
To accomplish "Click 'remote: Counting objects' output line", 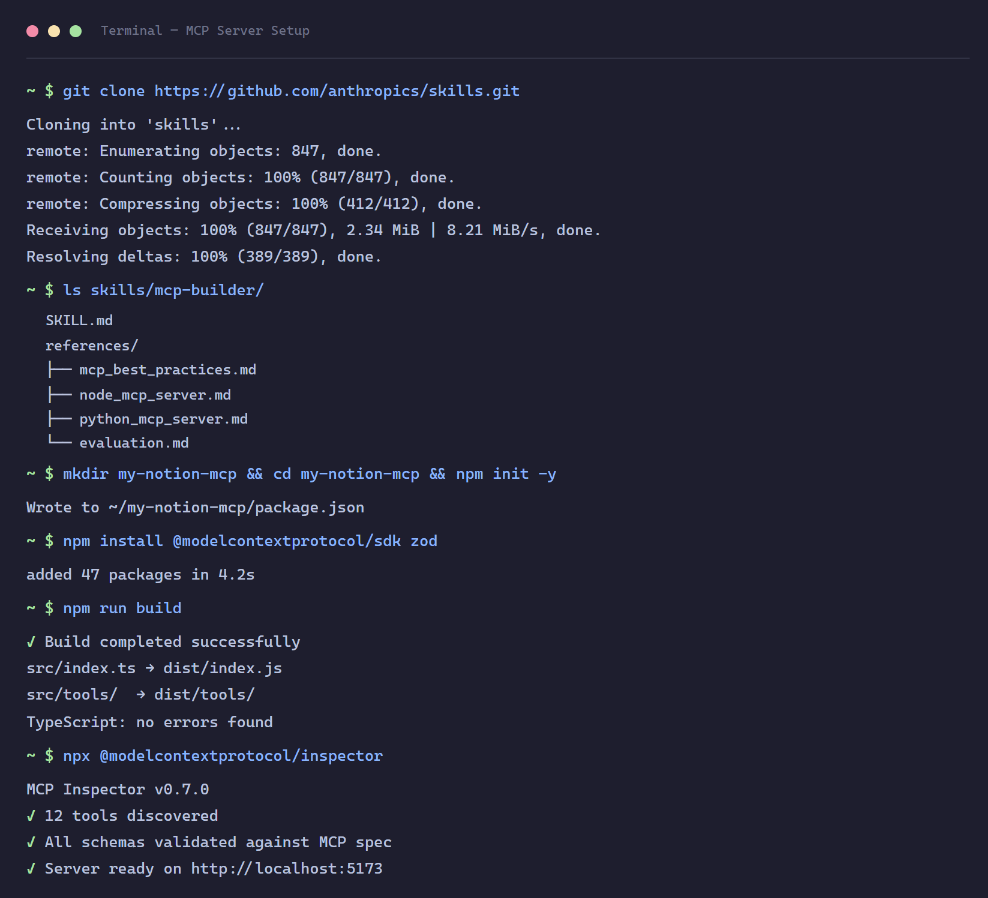I will [240, 178].
